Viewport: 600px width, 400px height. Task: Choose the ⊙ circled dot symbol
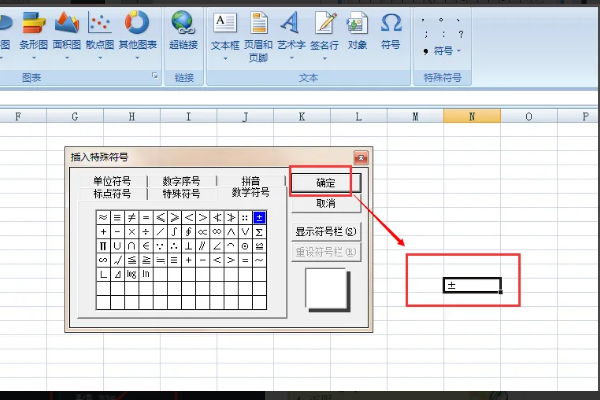[x=245, y=246]
